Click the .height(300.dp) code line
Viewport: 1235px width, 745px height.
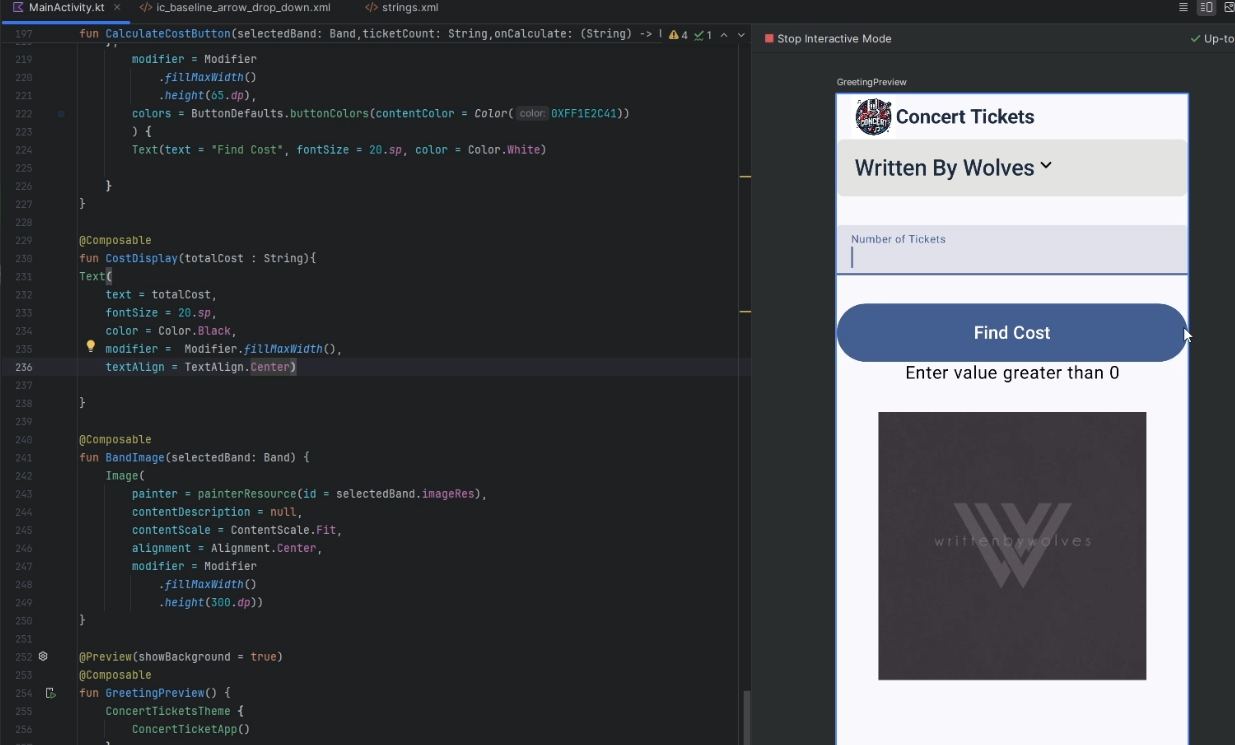210,603
